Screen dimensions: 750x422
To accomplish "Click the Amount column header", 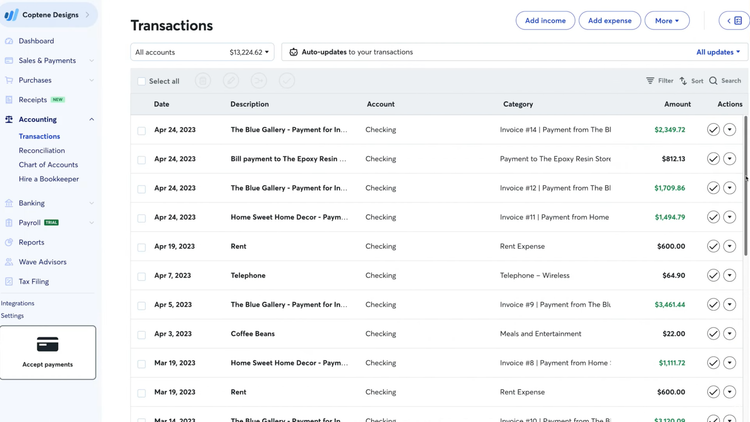I will (677, 104).
